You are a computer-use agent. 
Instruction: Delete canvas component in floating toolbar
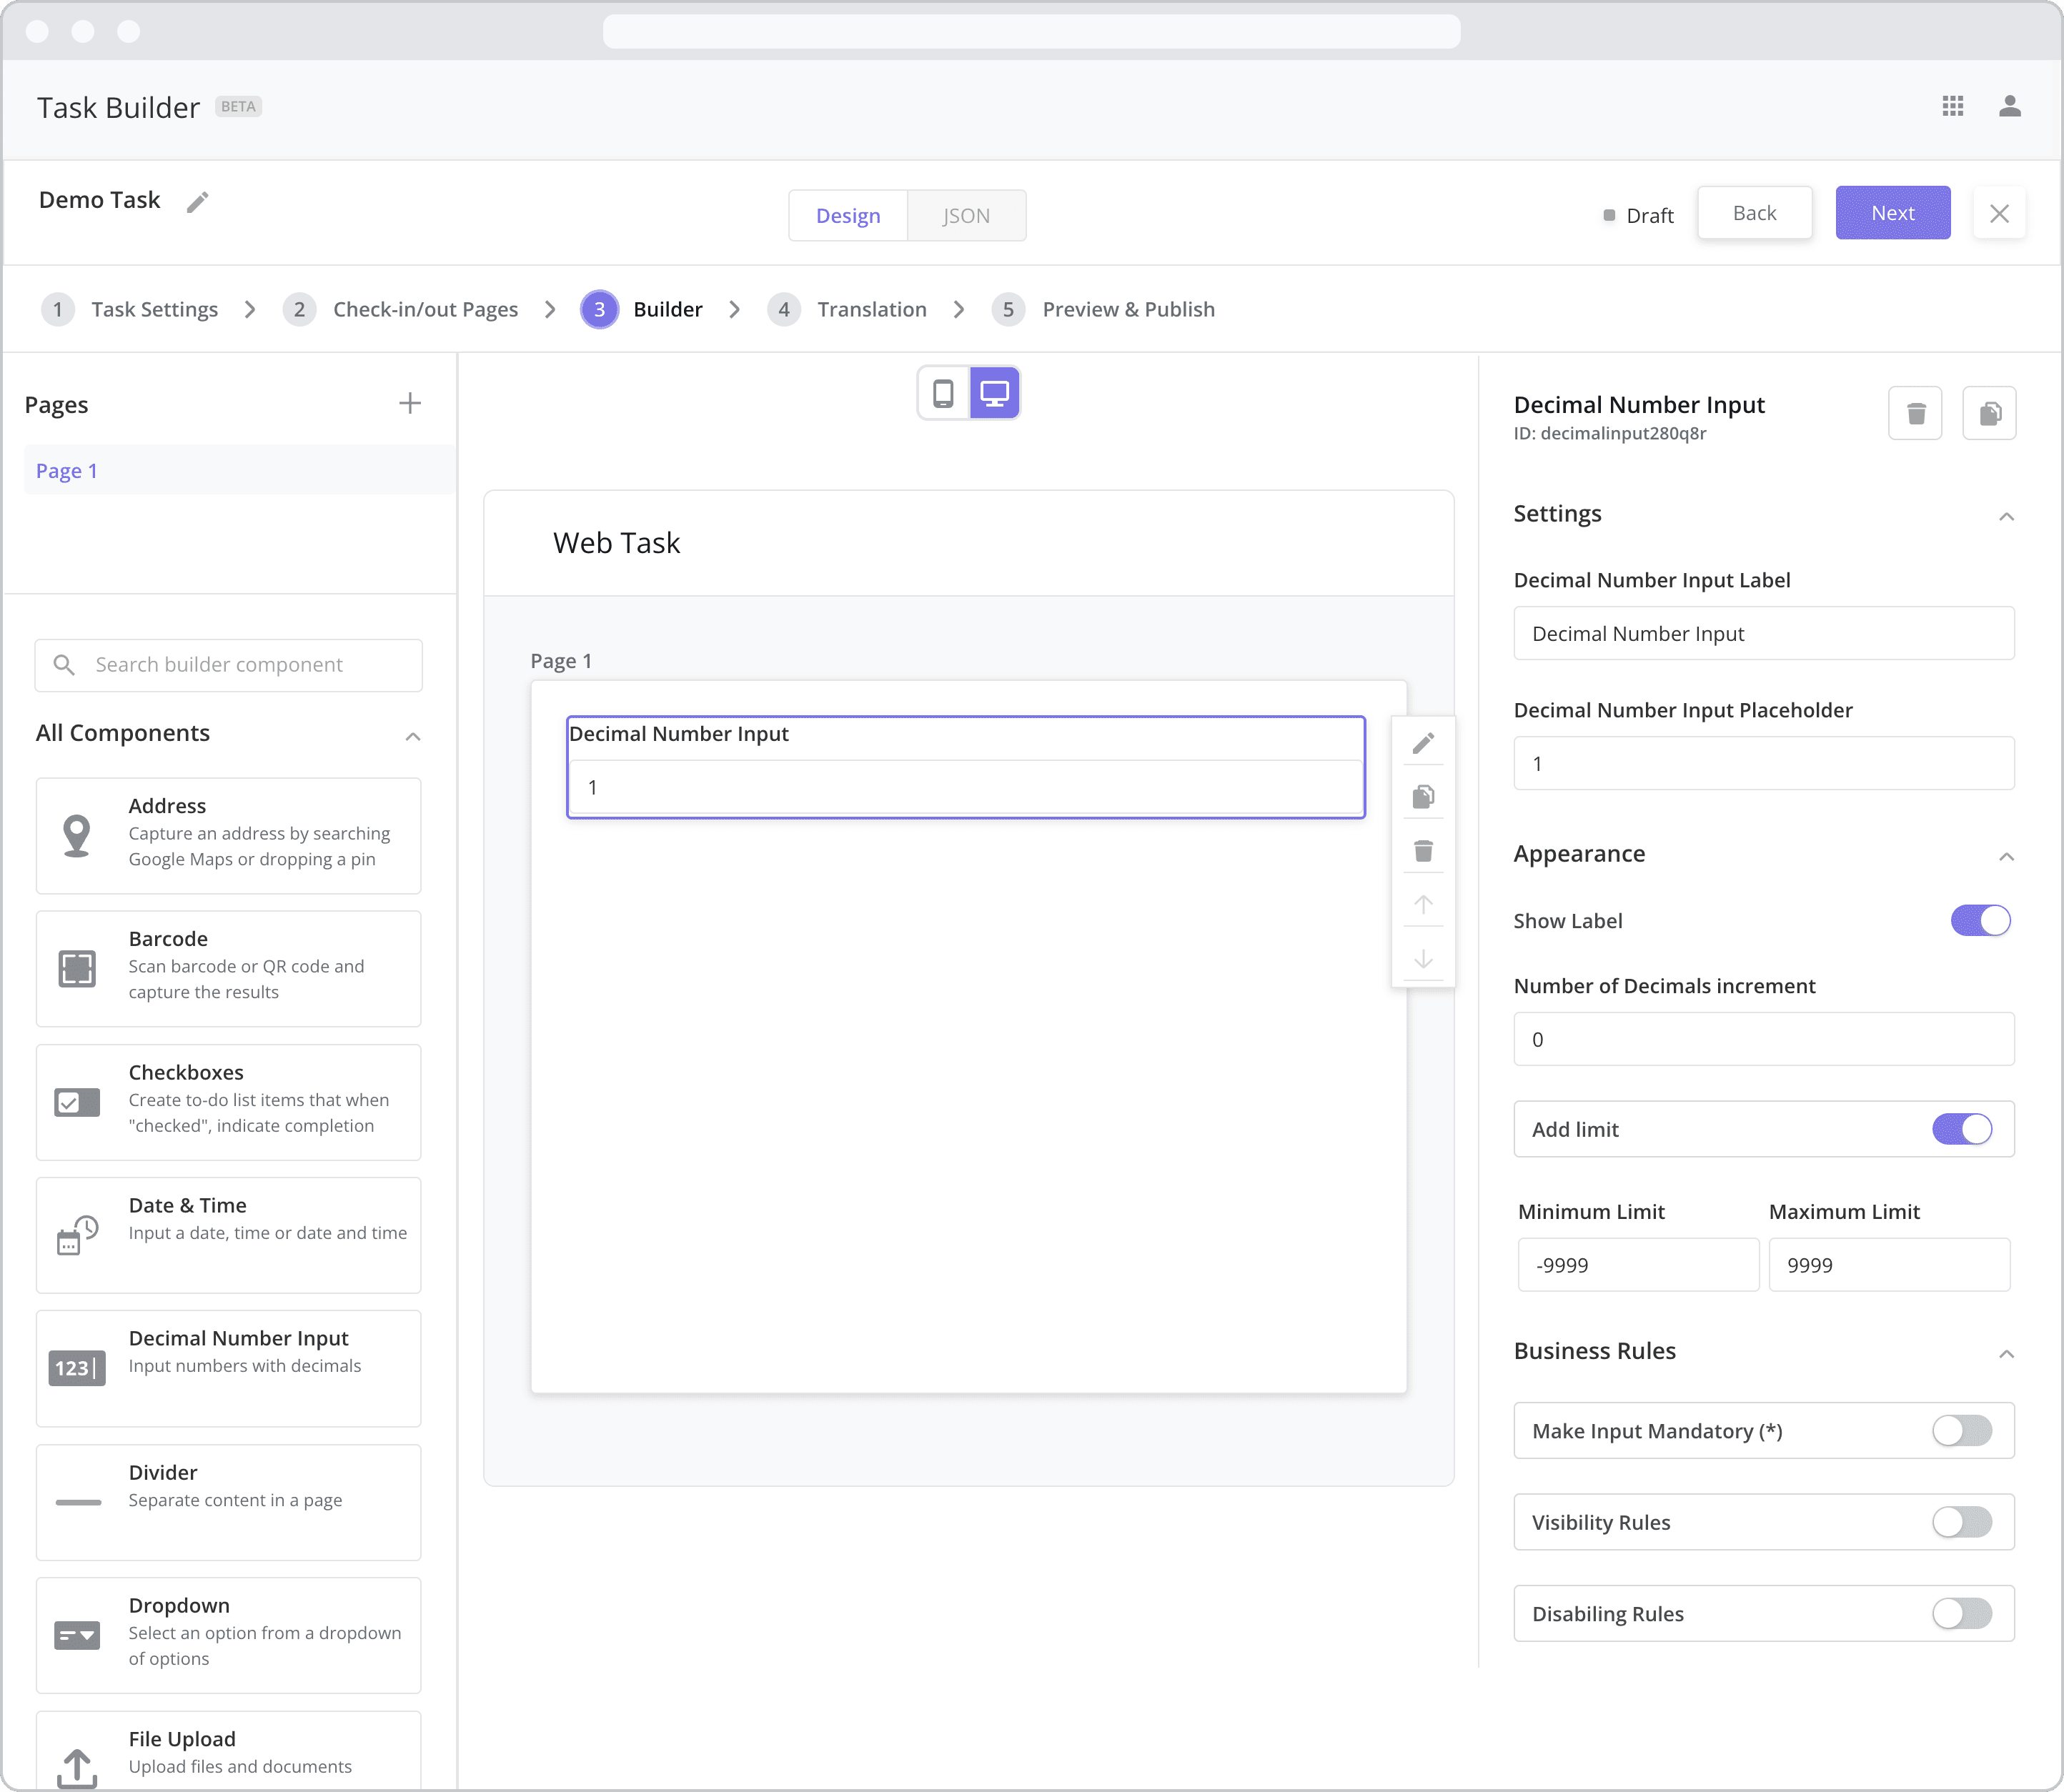[x=1423, y=851]
